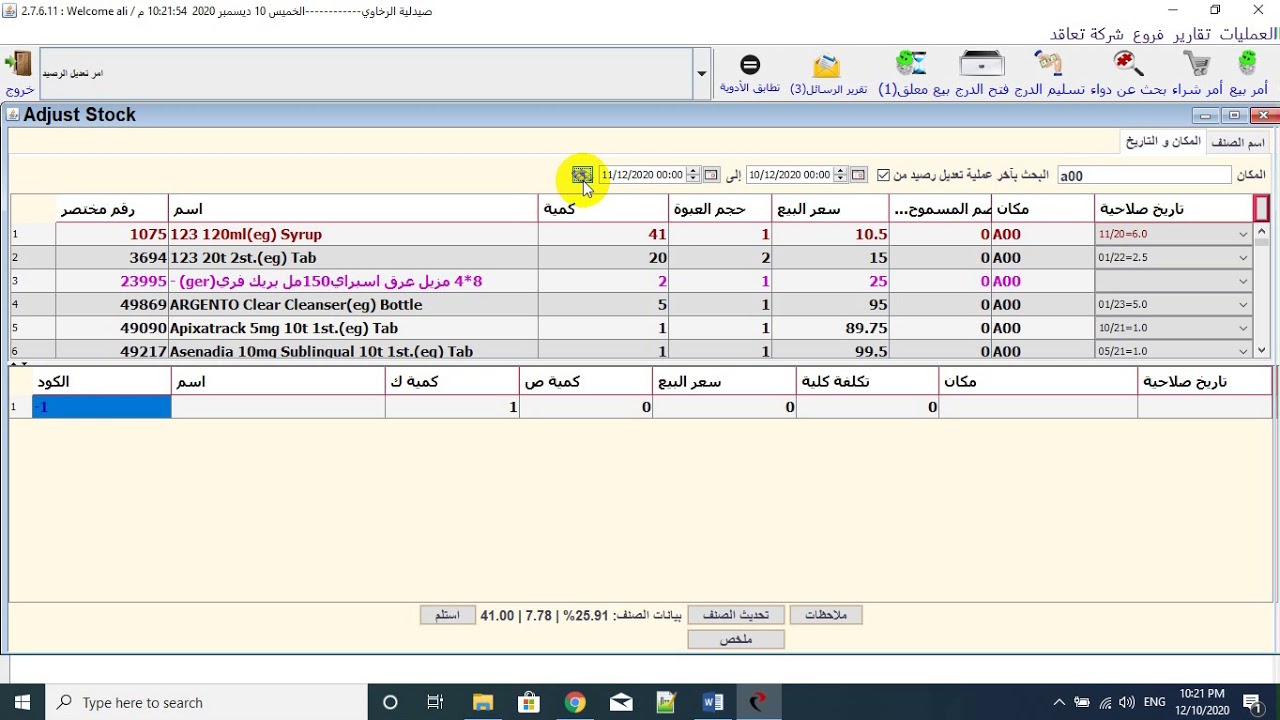
Task: Open the Mail app on the taskbar
Action: click(620, 702)
